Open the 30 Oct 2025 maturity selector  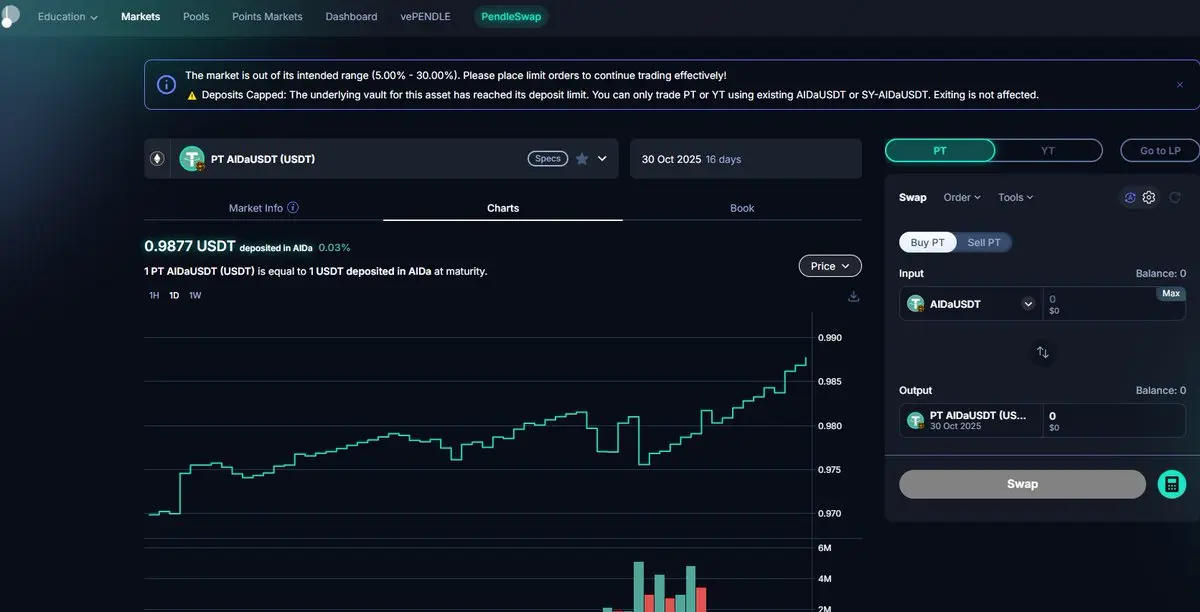pos(745,159)
